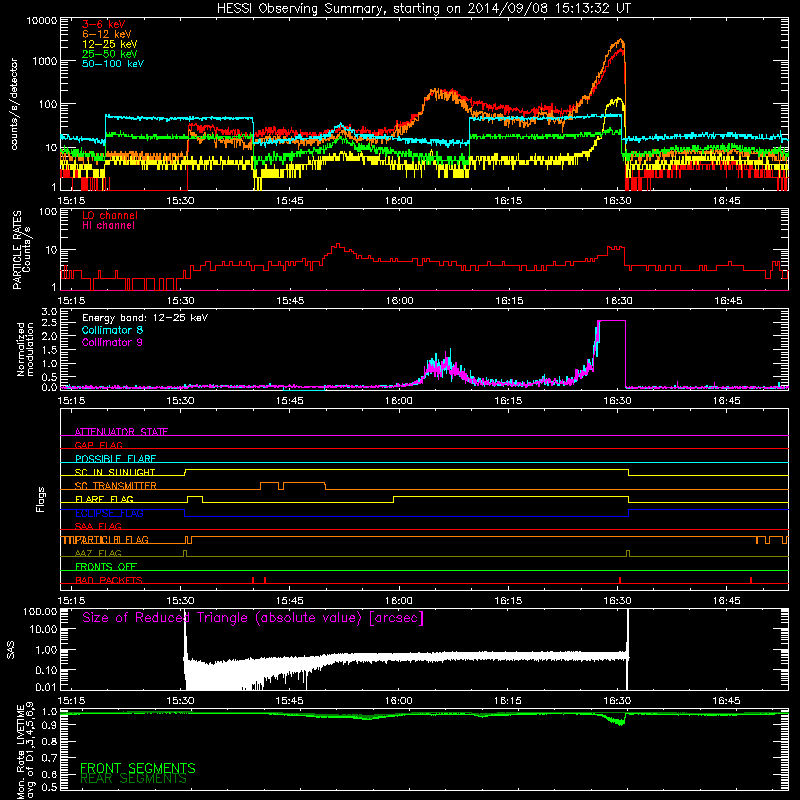Click the 0.7 livetime tick label
The height and width of the screenshot is (800, 800).
tap(49, 757)
